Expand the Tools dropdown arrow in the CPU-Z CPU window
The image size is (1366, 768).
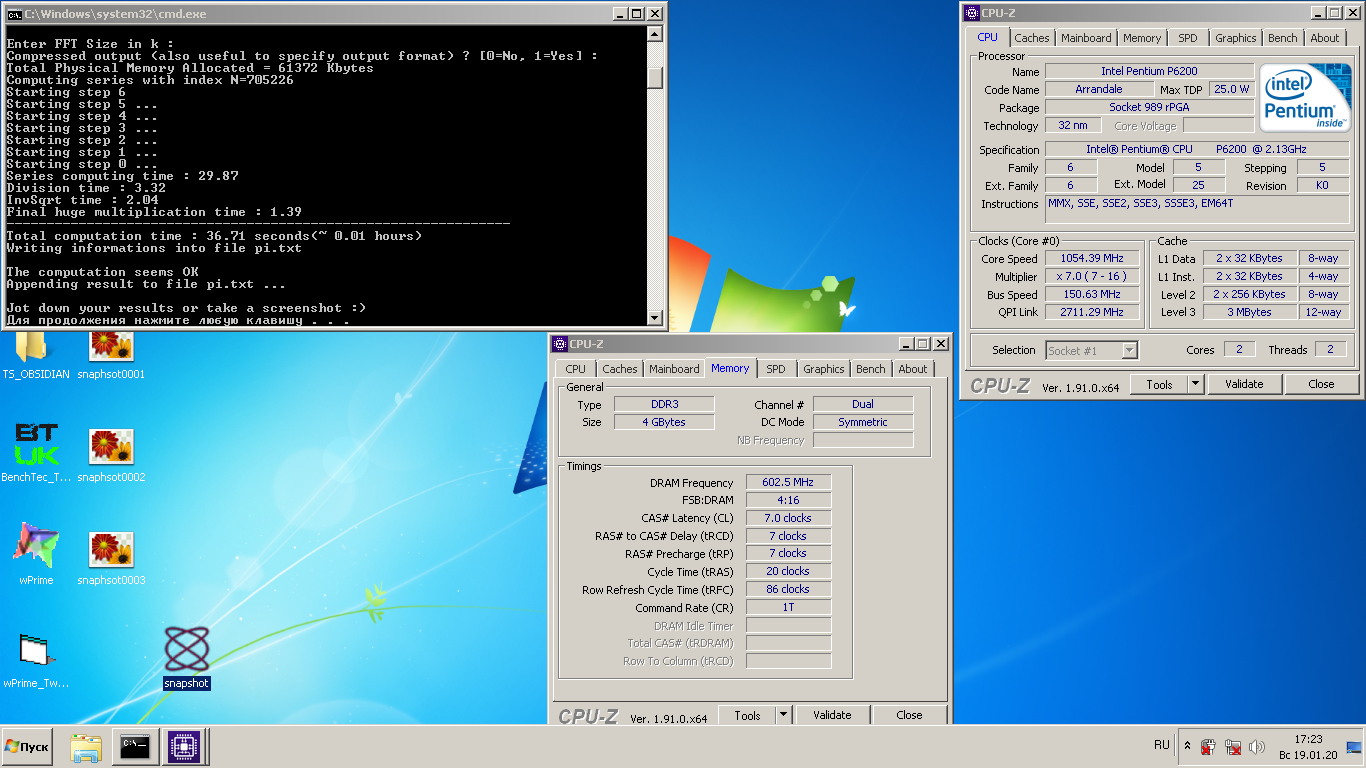click(x=1195, y=384)
